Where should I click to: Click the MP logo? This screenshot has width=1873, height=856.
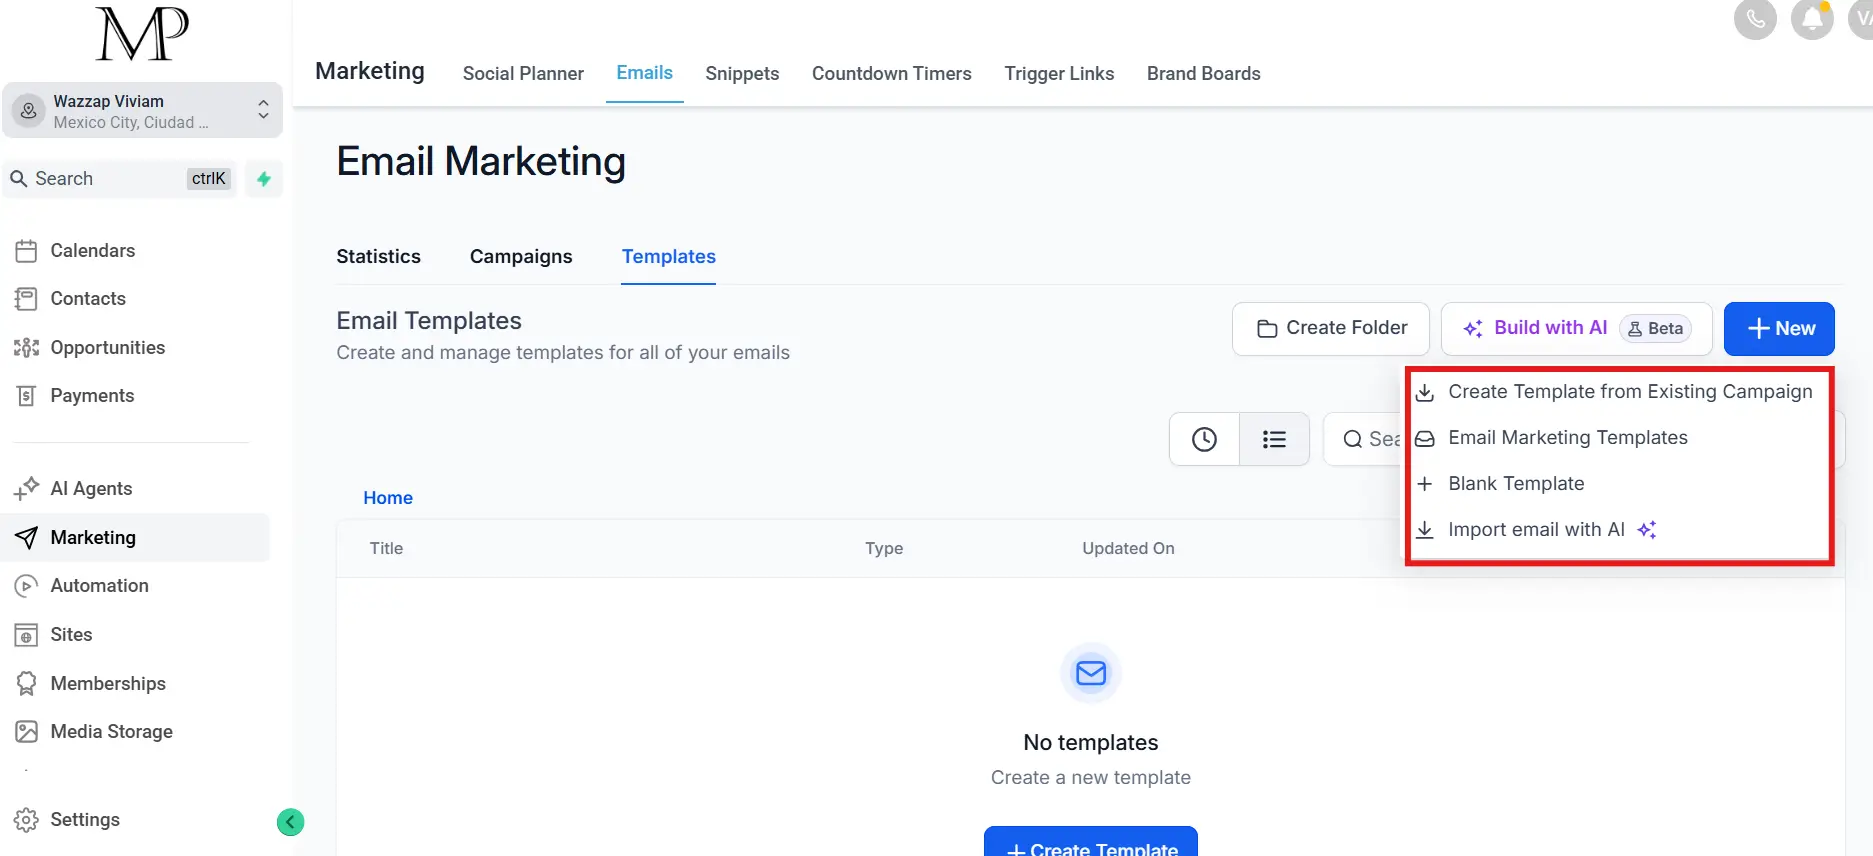pyautogui.click(x=142, y=33)
